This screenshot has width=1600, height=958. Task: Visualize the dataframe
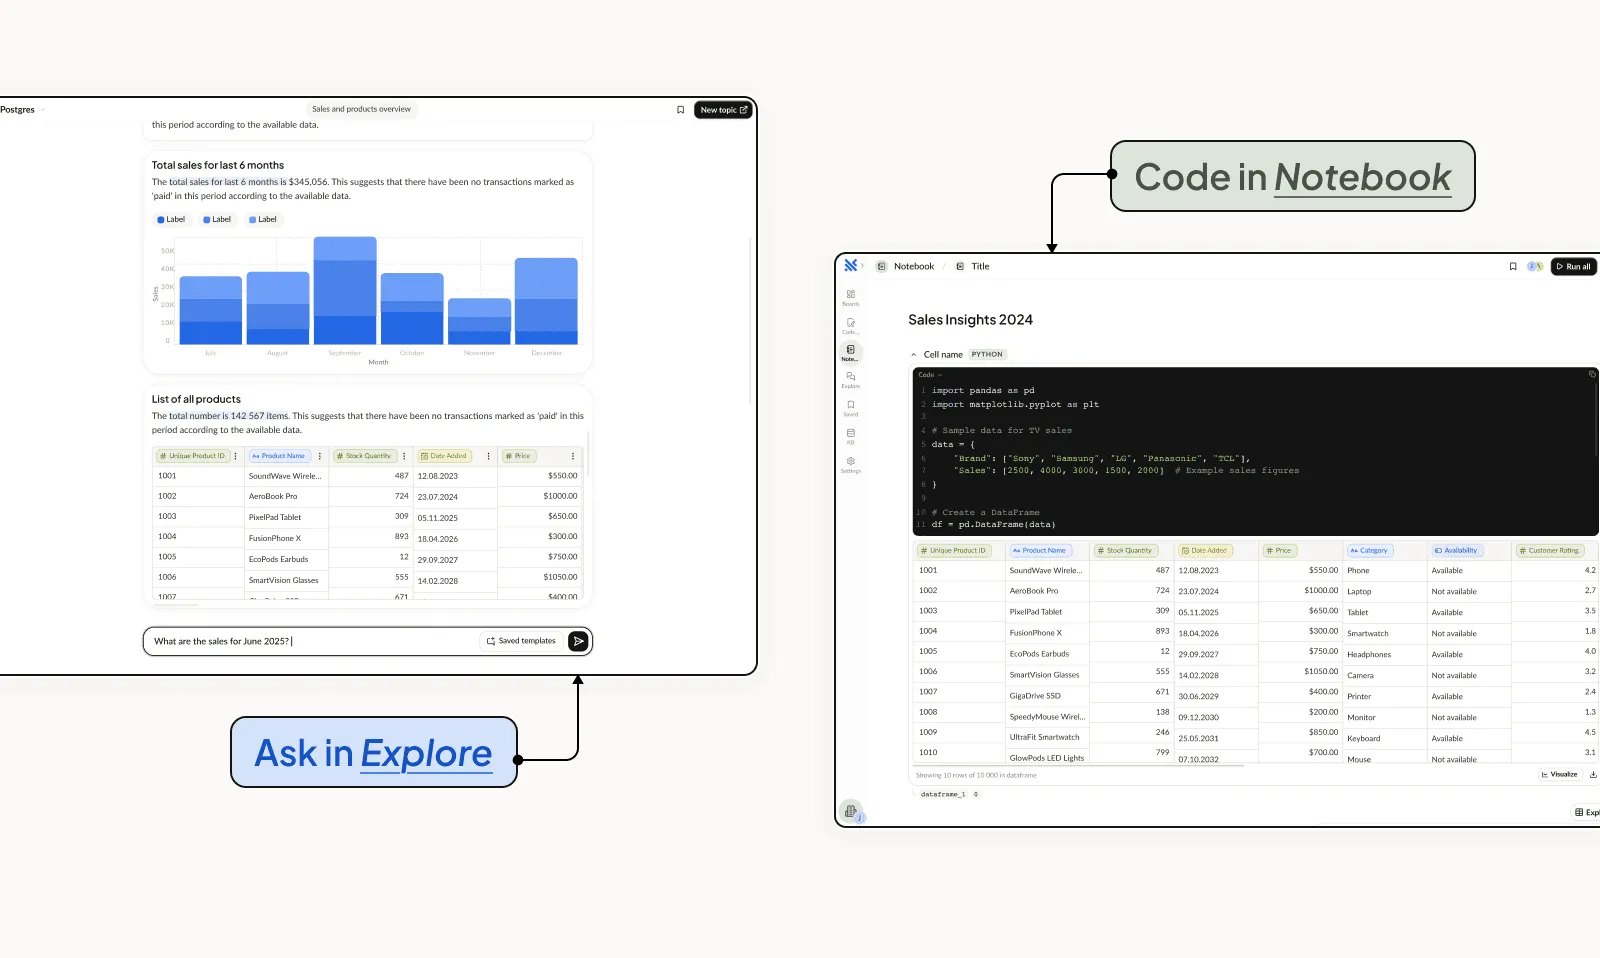point(1560,774)
